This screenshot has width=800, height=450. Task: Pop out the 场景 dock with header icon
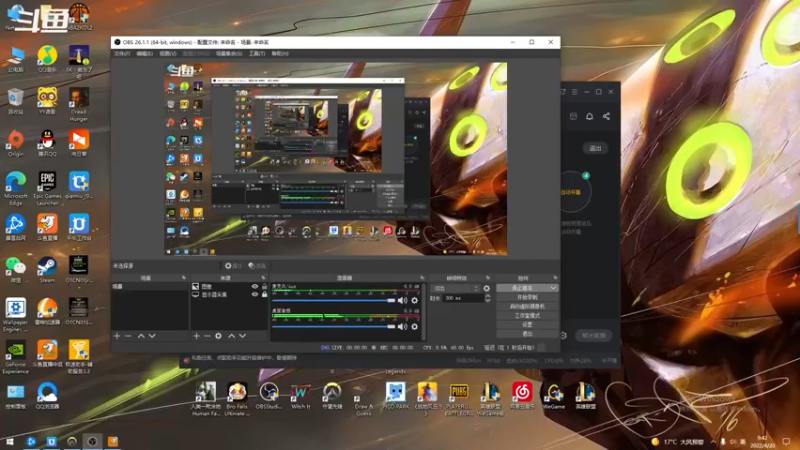coord(184,278)
